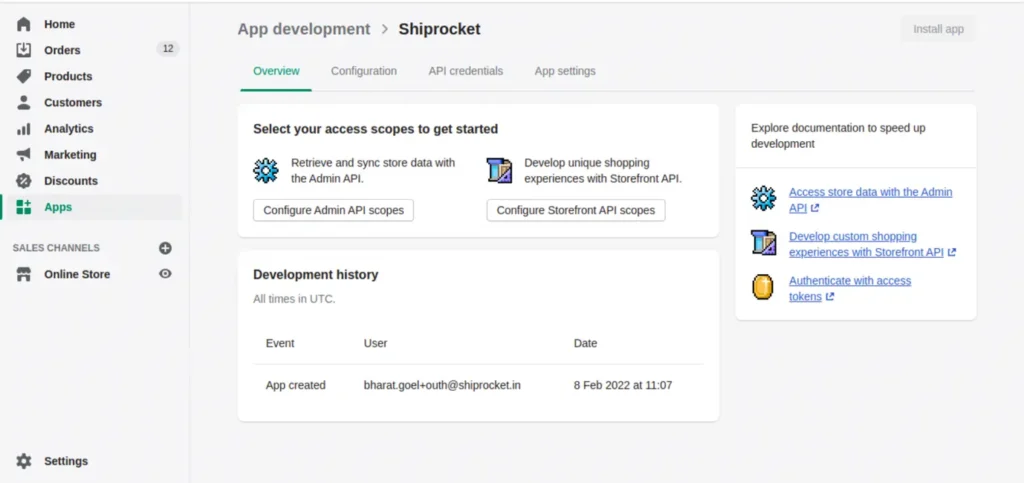The image size is (1024, 483).
Task: Click the breadcrumb chevron separator
Action: [x=385, y=29]
